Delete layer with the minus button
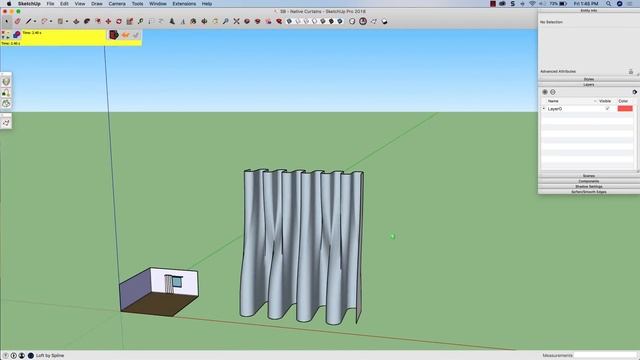The height and width of the screenshot is (360, 640). pyautogui.click(x=553, y=92)
